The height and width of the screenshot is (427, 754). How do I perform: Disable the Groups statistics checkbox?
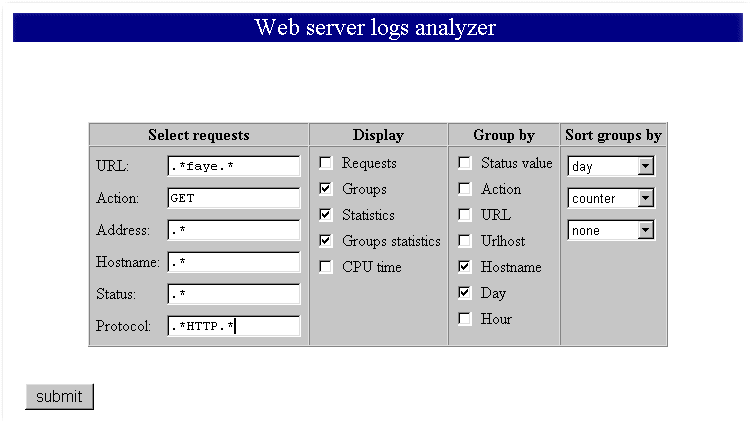point(326,241)
